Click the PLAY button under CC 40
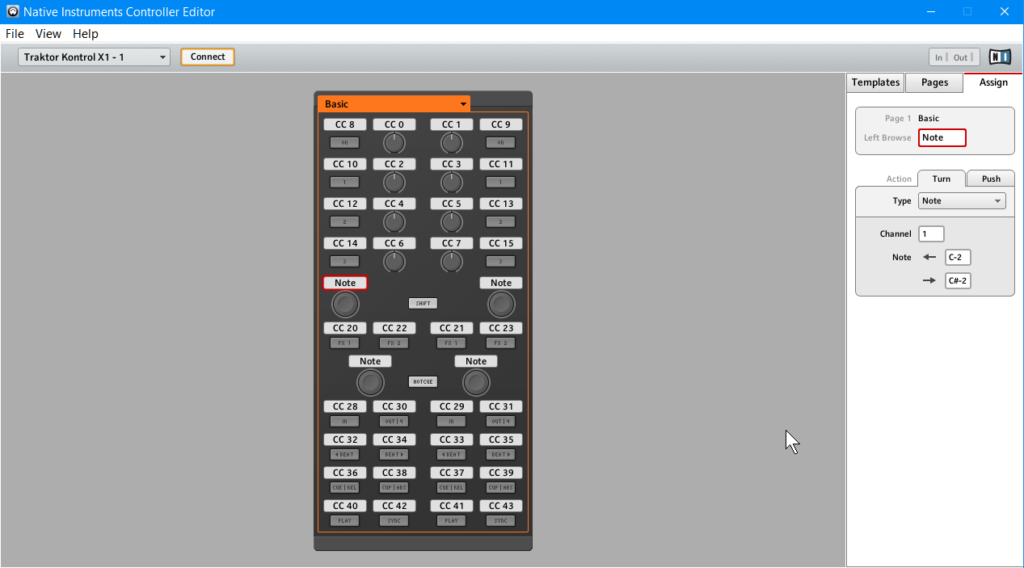 coord(345,521)
